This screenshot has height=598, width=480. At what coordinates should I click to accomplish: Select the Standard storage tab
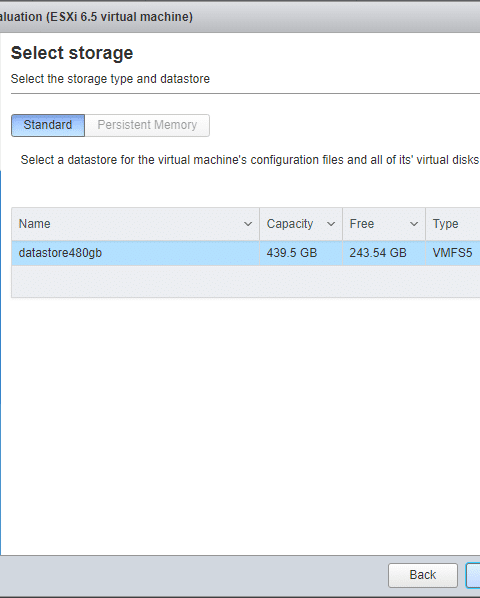[48, 125]
